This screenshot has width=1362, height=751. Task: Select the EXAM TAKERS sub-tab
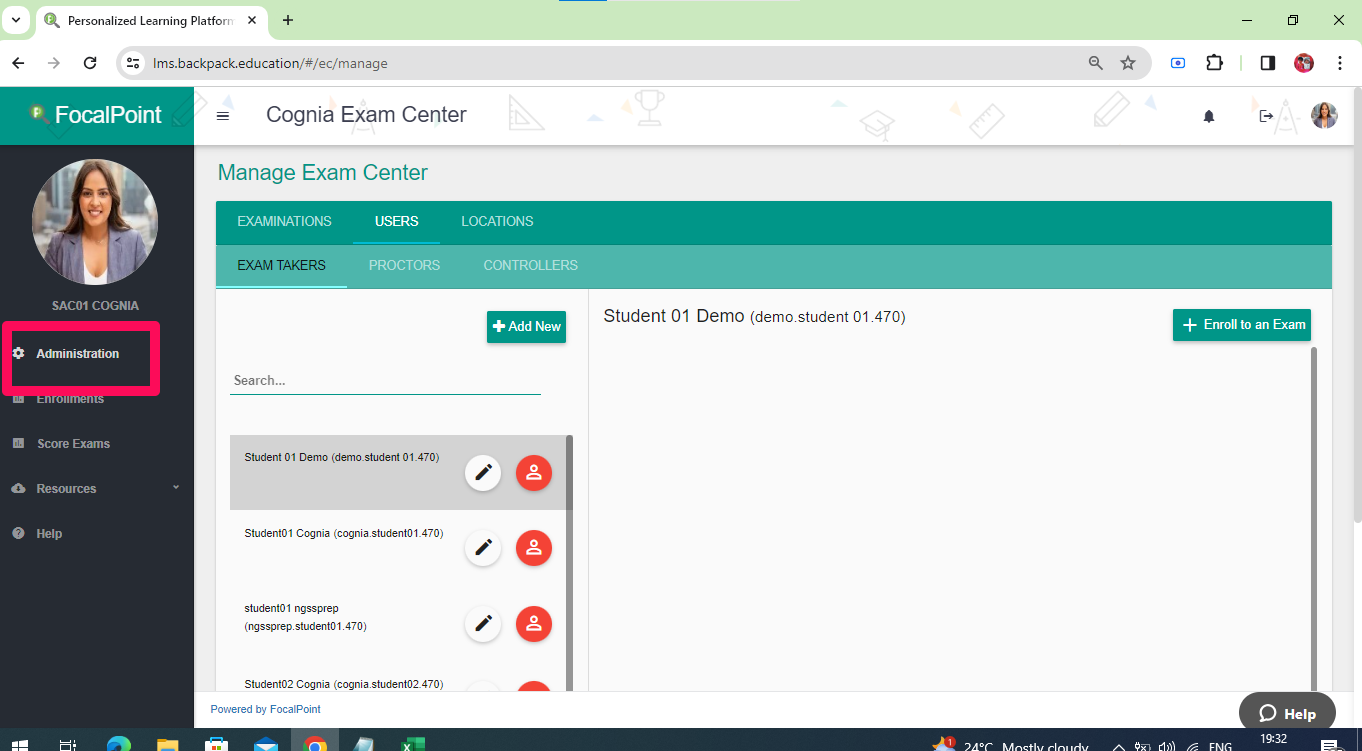281,265
